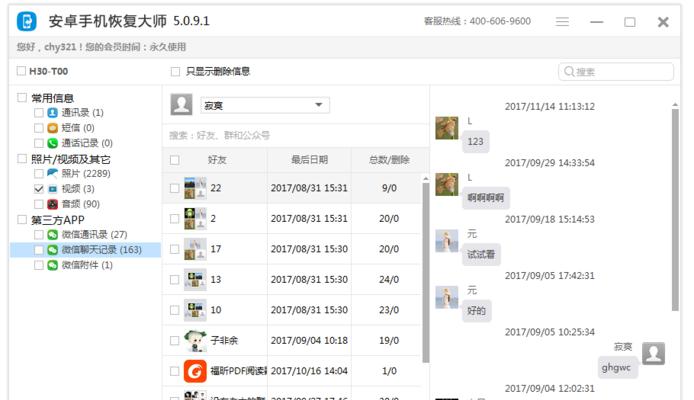Tick the 第三方APP category checkbox
Image resolution: width=694 pixels, height=400 pixels.
[x=22, y=219]
